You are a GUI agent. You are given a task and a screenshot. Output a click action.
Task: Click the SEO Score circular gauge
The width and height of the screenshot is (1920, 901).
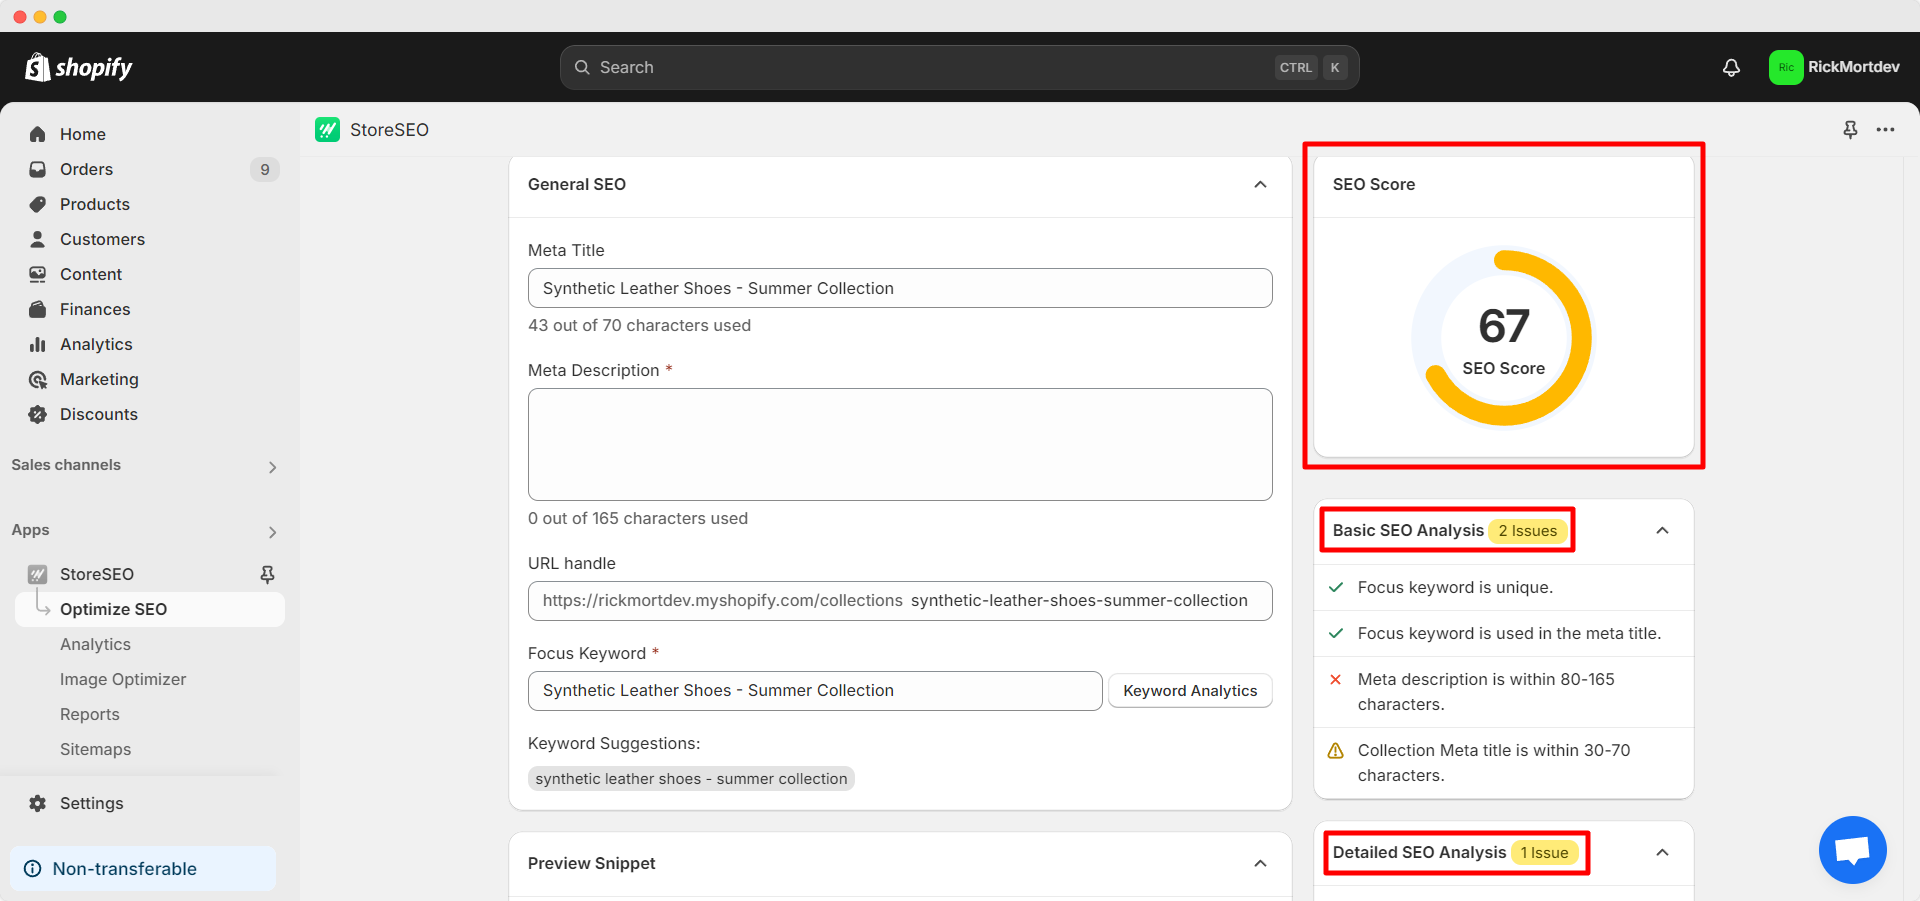(1503, 338)
